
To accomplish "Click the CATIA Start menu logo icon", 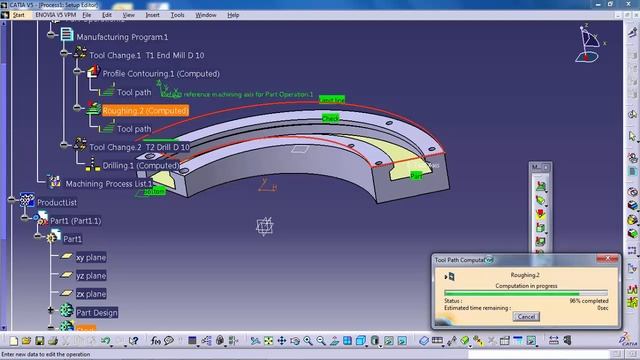I will tap(5, 15).
